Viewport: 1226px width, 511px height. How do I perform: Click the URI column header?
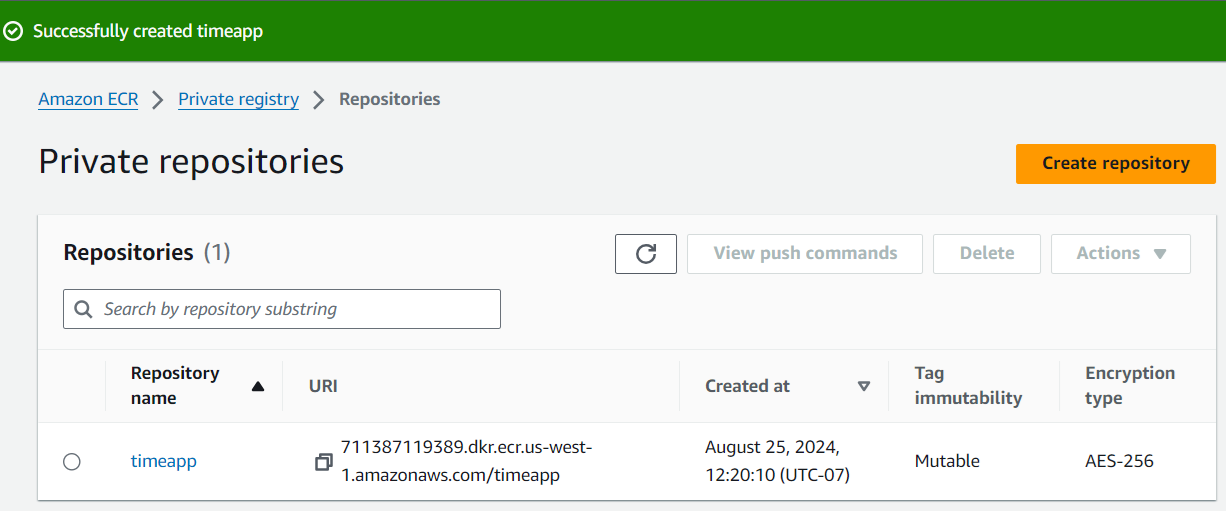(323, 386)
